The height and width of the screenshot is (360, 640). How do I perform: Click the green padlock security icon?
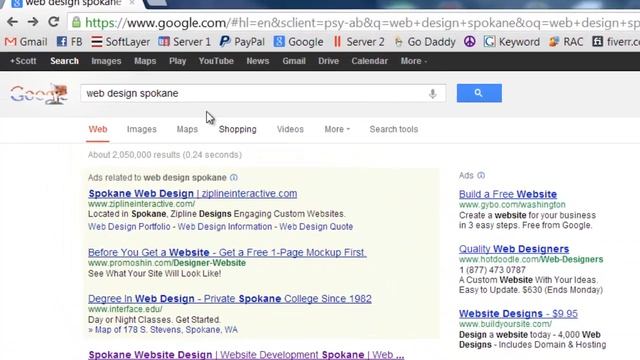click(x=76, y=22)
